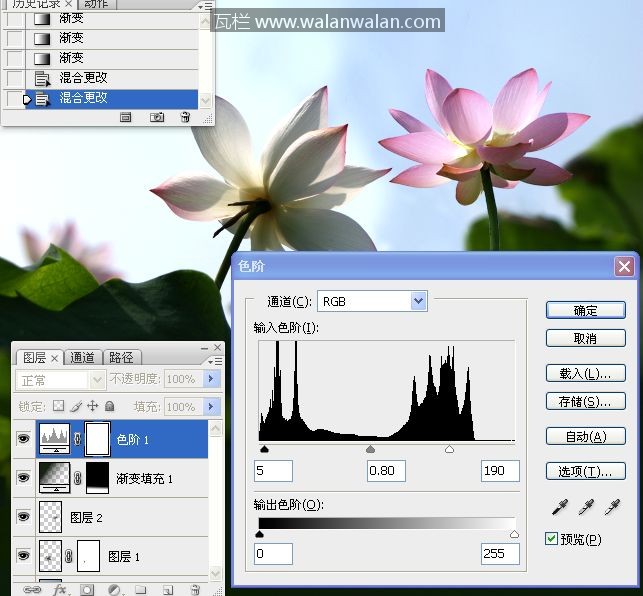Click the 确定 button
Viewport: 643px width, 596px height.
coord(585,311)
